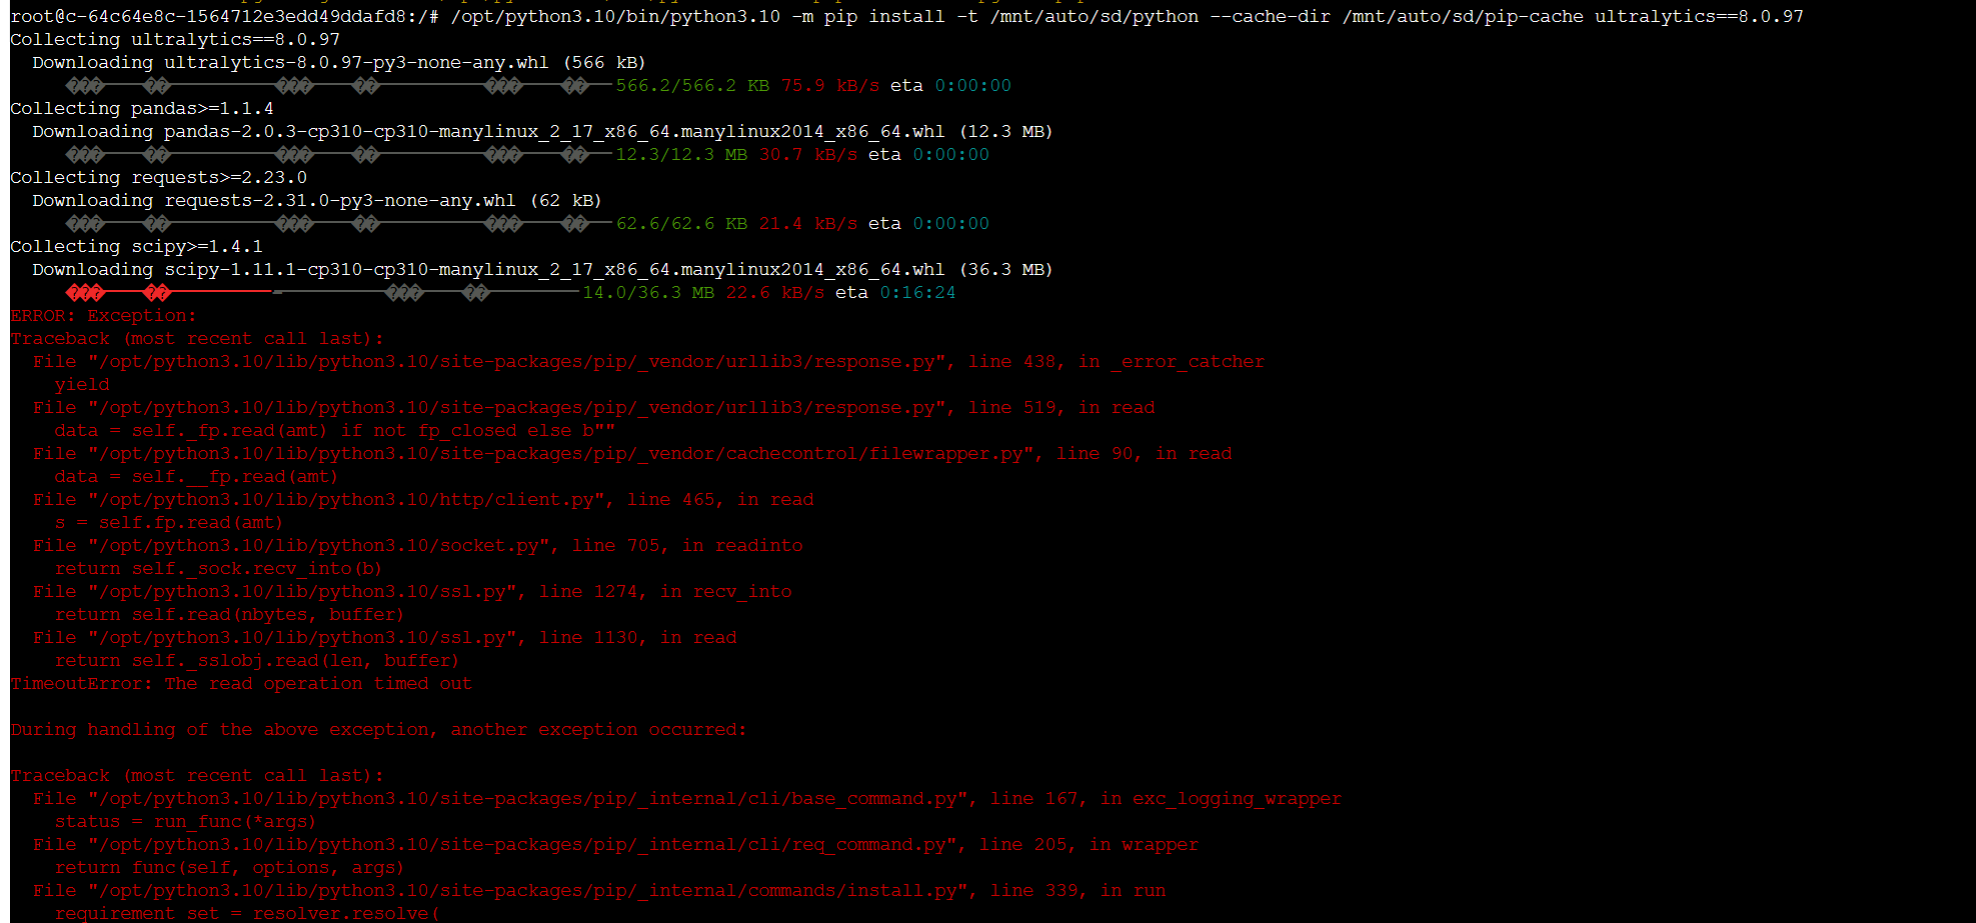This screenshot has width=1976, height=923.
Task: Click the red scipy download progress bar
Action: tap(168, 293)
